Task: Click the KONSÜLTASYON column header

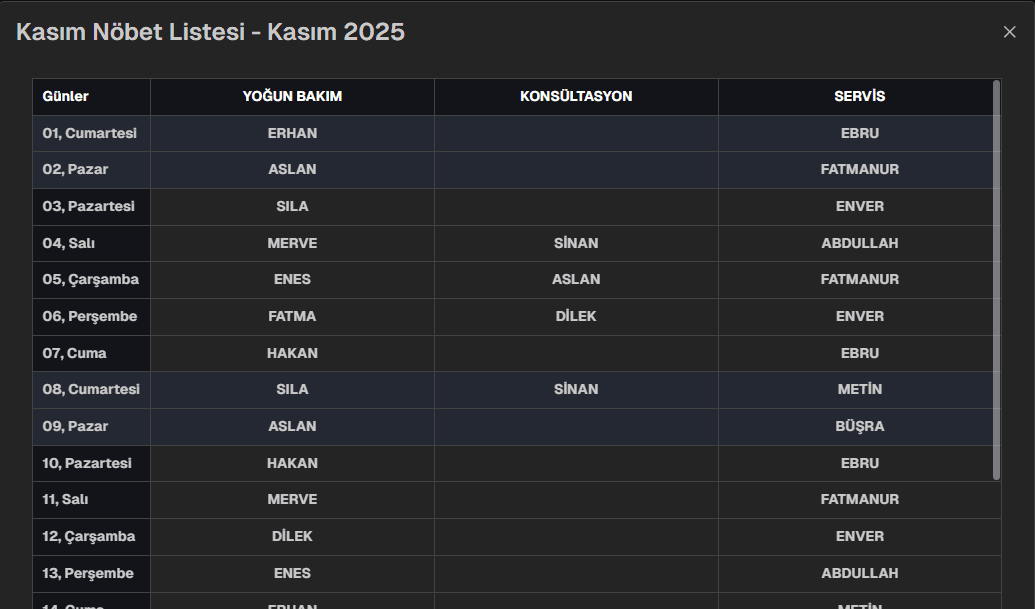Action: click(x=576, y=97)
